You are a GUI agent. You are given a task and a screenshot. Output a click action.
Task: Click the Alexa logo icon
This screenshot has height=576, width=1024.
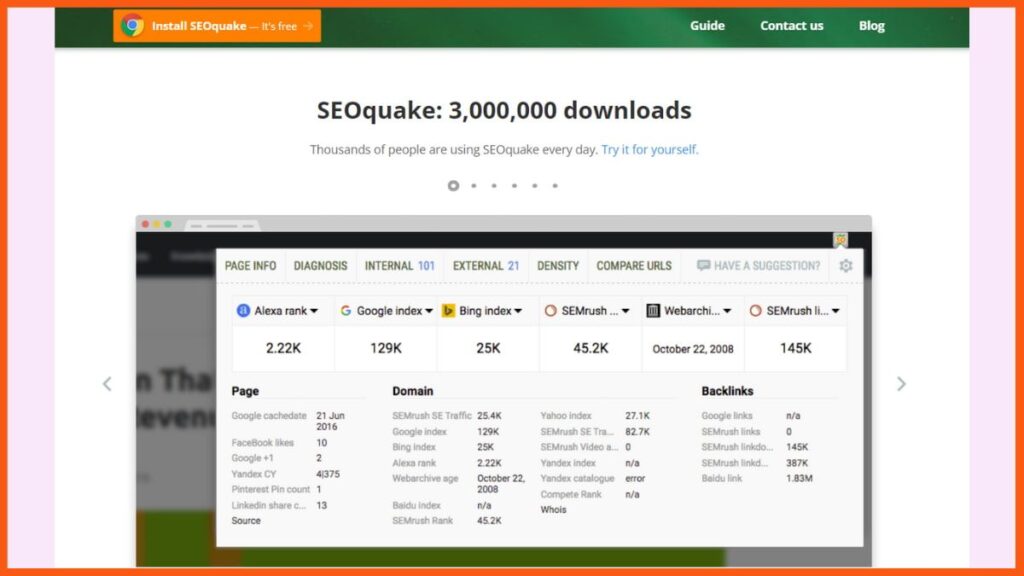click(x=243, y=311)
